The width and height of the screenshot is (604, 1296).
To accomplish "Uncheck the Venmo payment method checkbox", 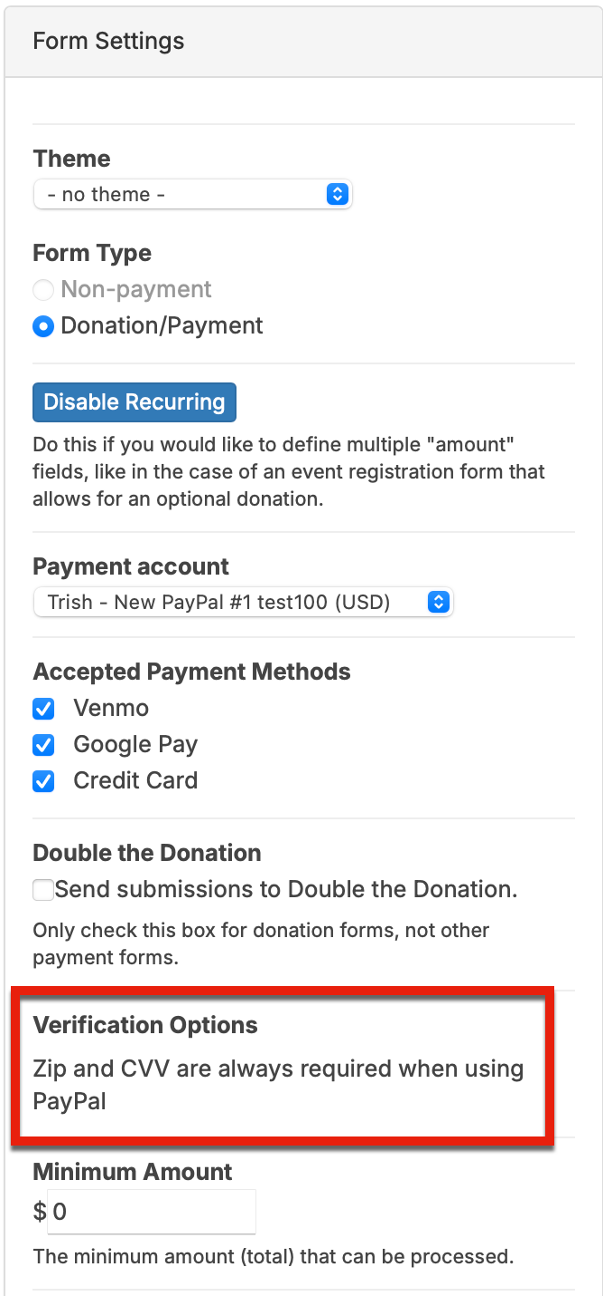I will [44, 709].
